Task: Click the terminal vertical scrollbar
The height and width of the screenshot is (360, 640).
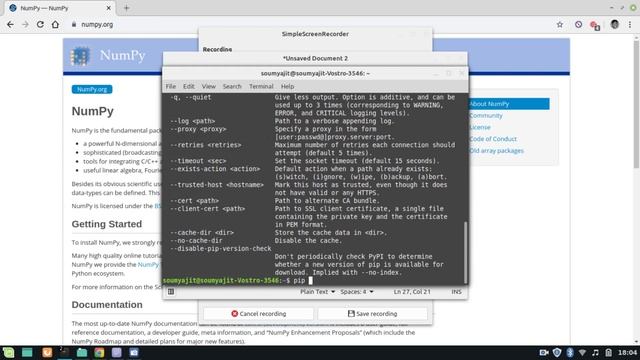Action: pos(465,252)
